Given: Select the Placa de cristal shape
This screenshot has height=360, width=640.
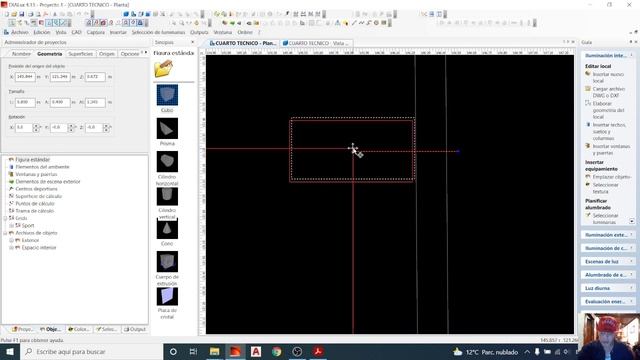Looking at the screenshot, I should point(167,296).
